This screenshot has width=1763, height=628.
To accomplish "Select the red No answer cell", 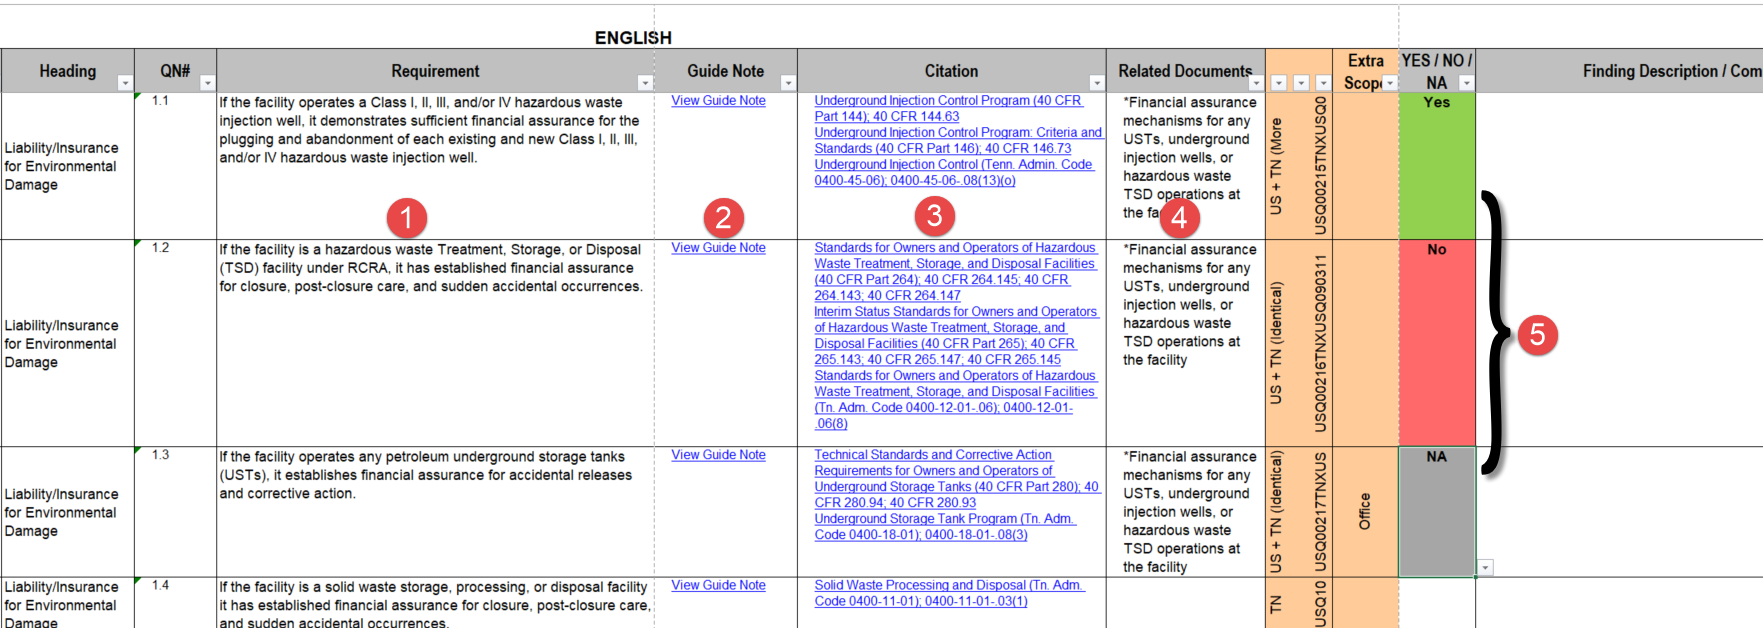I will coord(1437,342).
